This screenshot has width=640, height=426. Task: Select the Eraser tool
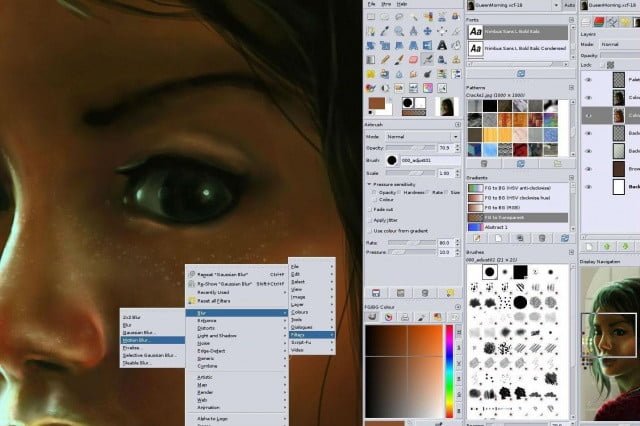pos(413,60)
